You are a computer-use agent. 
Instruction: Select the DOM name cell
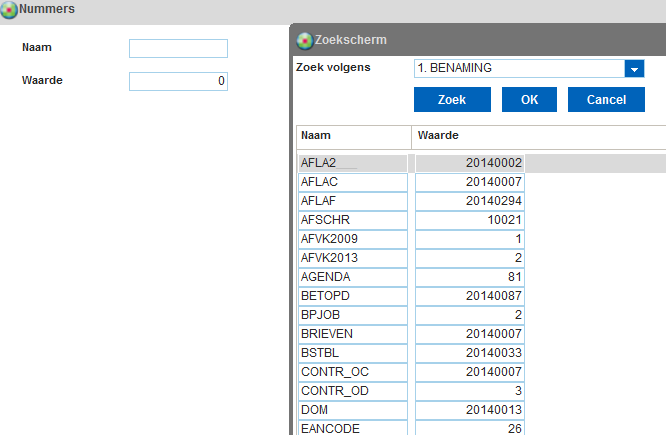coord(353,410)
